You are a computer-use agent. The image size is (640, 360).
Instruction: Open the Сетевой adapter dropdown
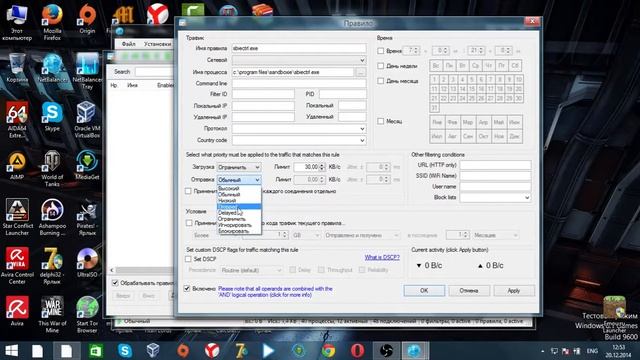[299, 60]
